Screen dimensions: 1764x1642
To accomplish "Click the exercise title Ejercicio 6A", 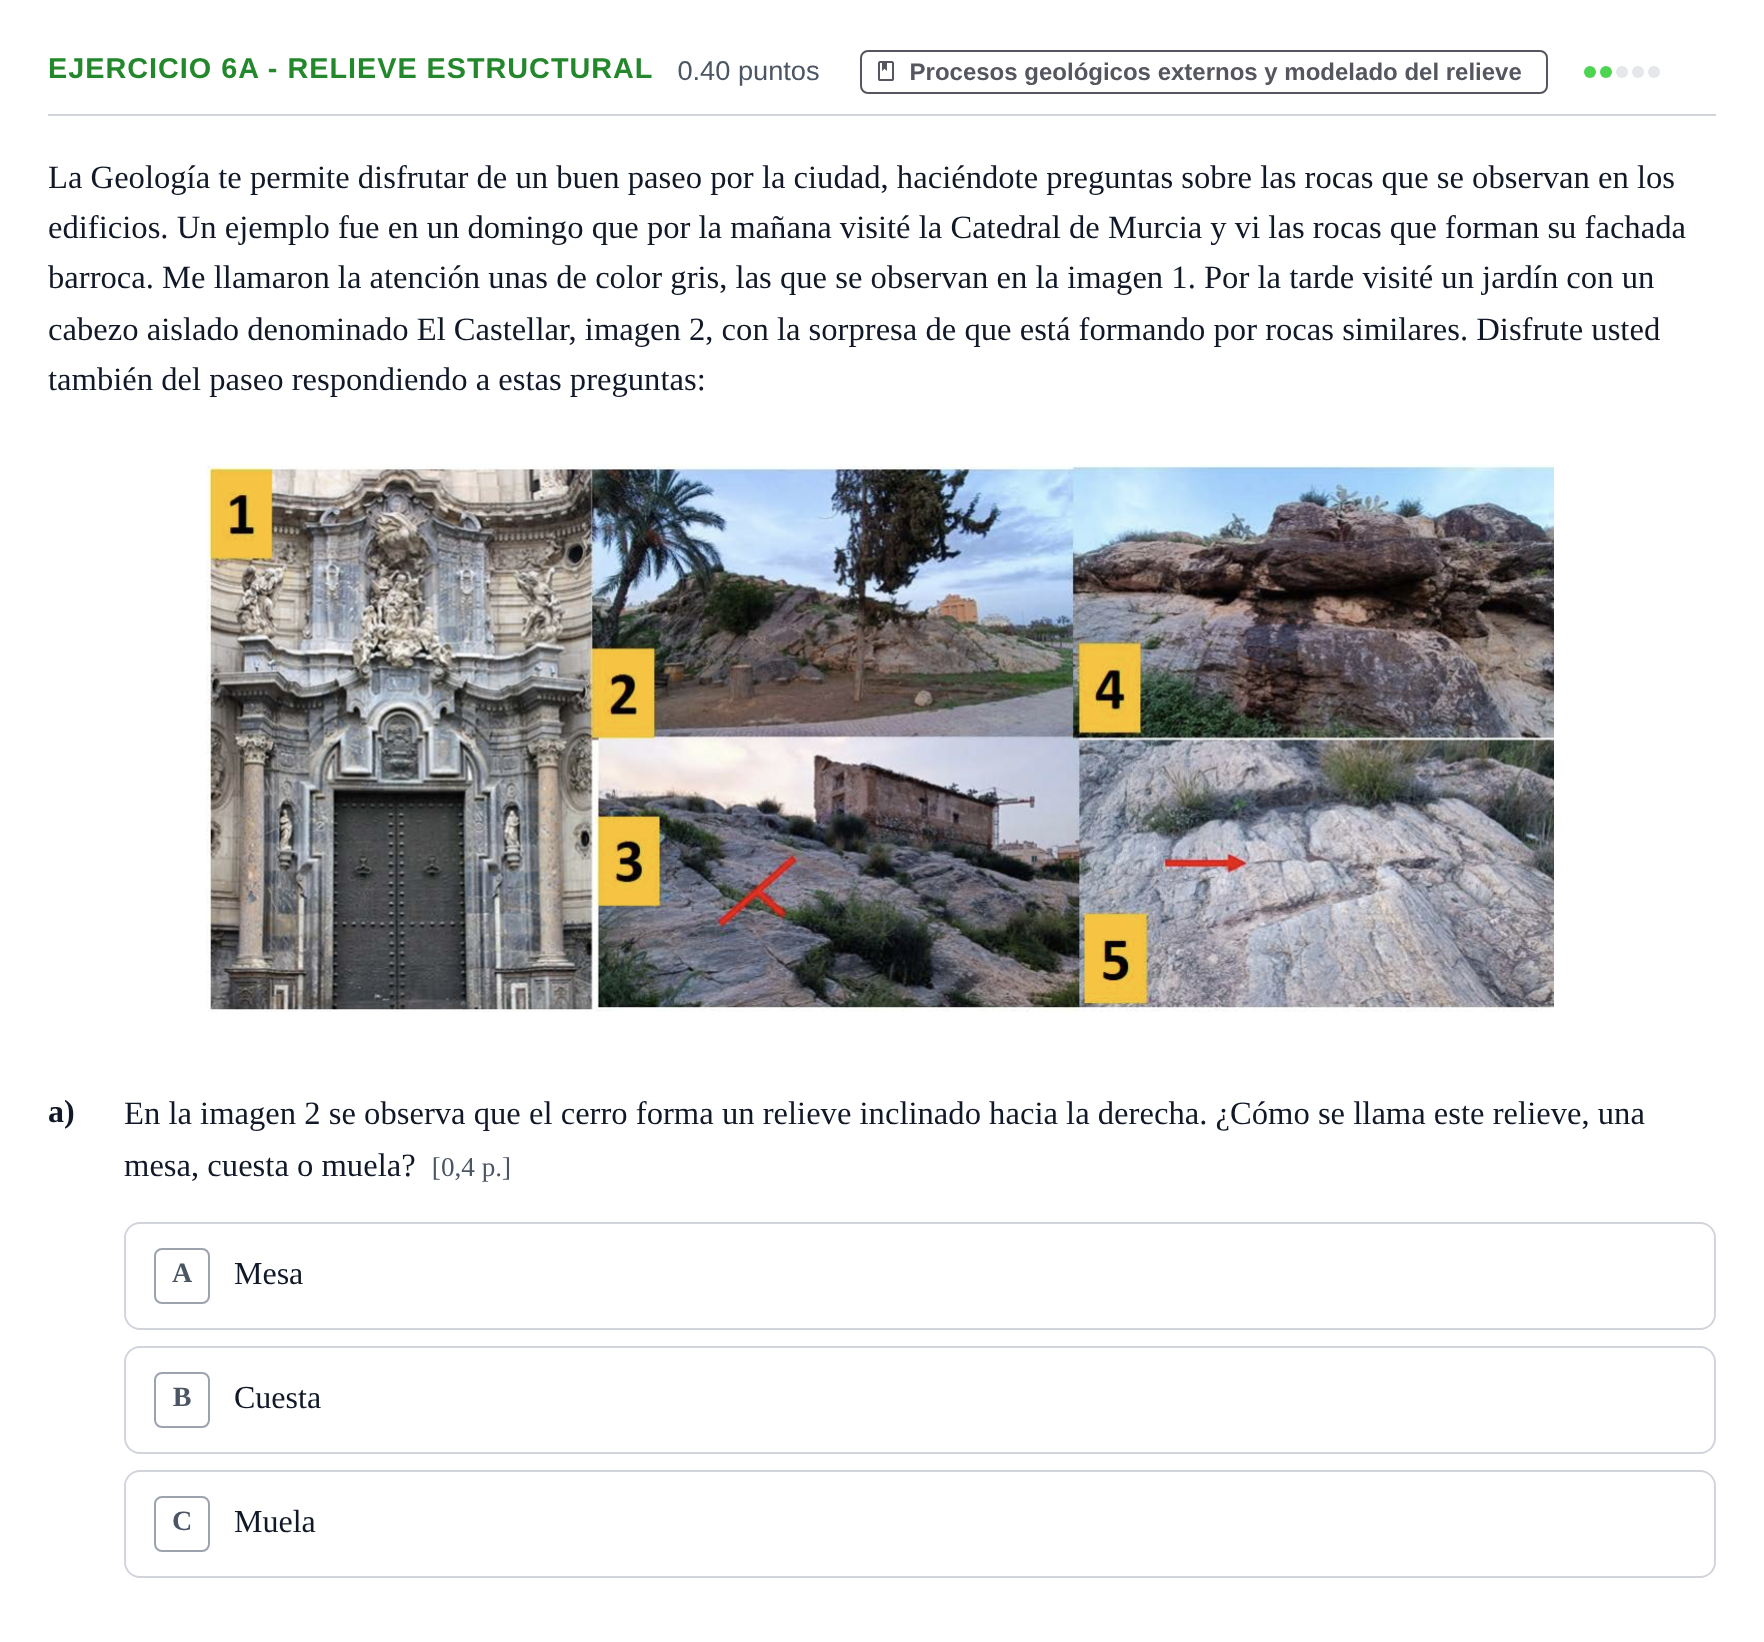I will pyautogui.click(x=350, y=69).
